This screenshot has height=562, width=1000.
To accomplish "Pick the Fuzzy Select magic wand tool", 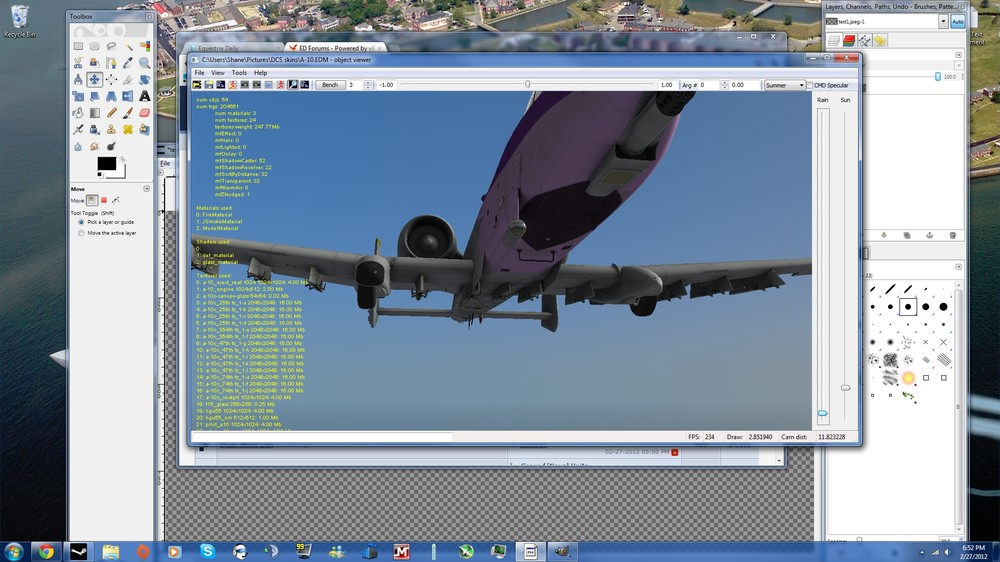I will click(128, 46).
